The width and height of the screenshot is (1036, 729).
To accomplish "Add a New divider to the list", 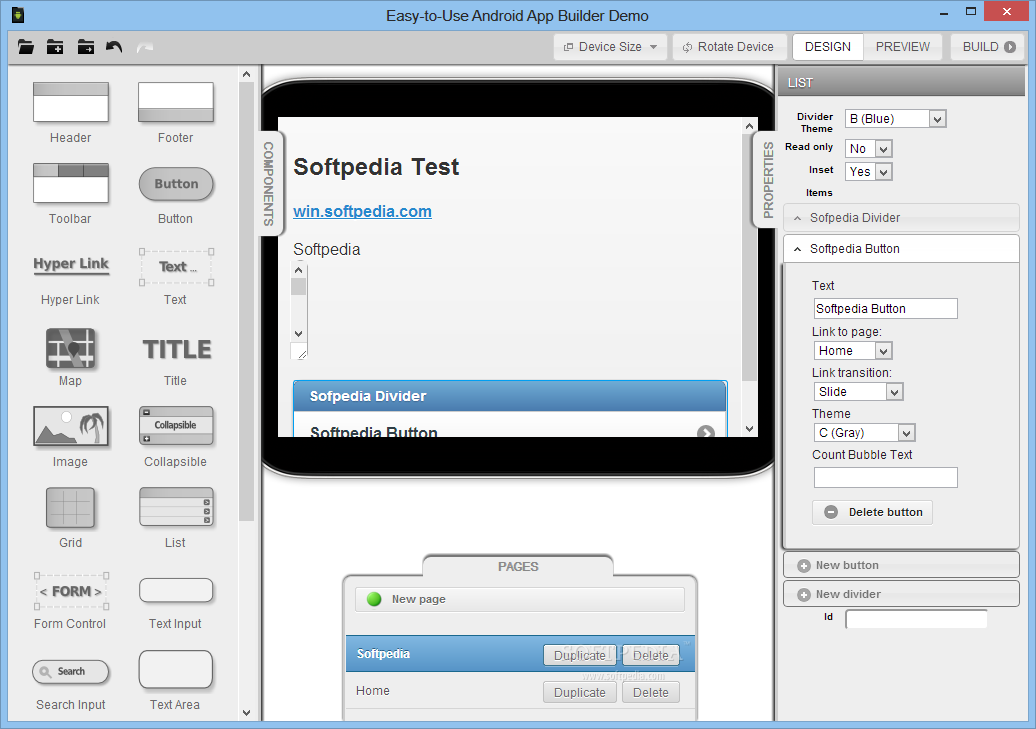I will (x=901, y=594).
